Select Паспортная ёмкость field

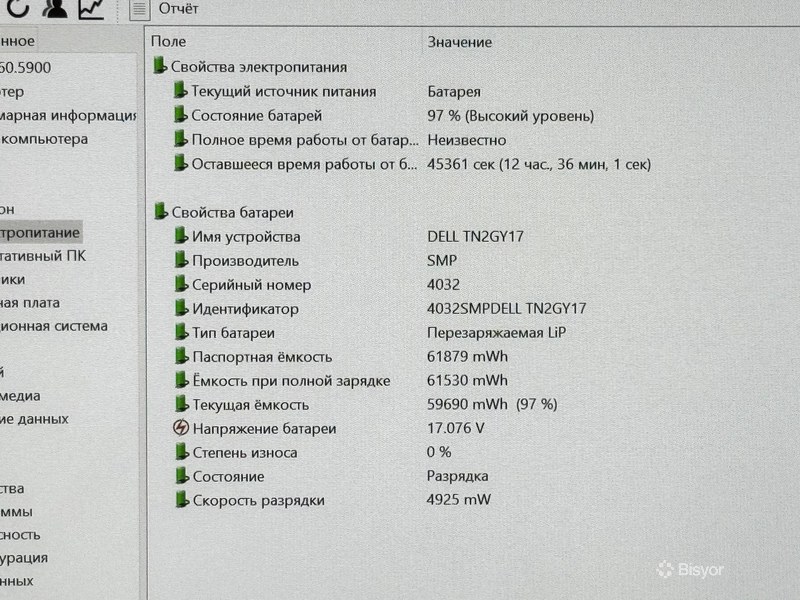tap(262, 357)
